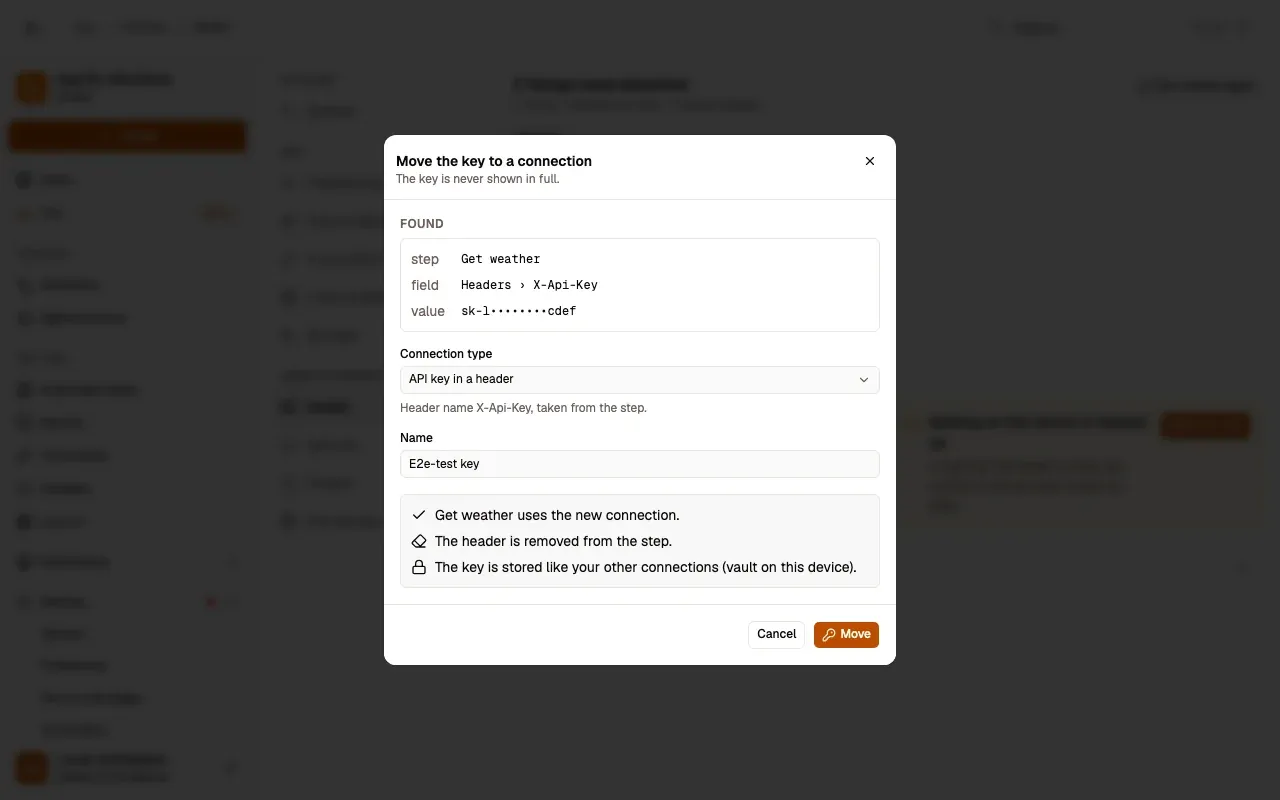Click the FOUND section heading
1280x800 pixels.
[x=422, y=224]
